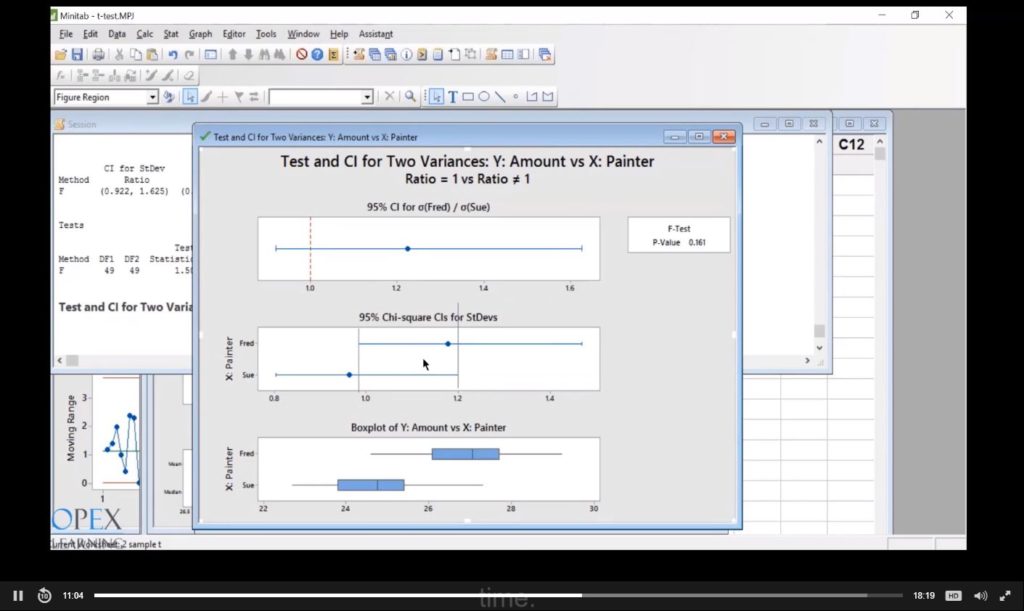
Task: Click the Undo arrow icon
Action: click(173, 55)
